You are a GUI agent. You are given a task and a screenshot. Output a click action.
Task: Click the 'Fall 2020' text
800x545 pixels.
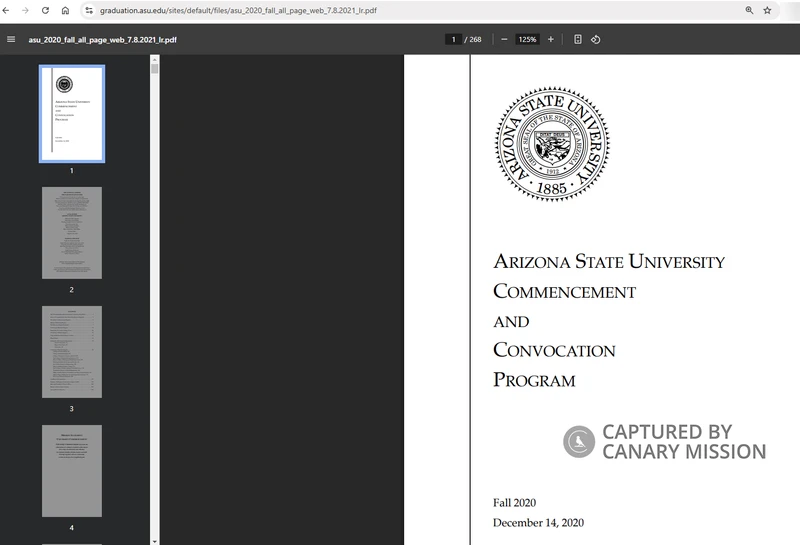[514, 503]
